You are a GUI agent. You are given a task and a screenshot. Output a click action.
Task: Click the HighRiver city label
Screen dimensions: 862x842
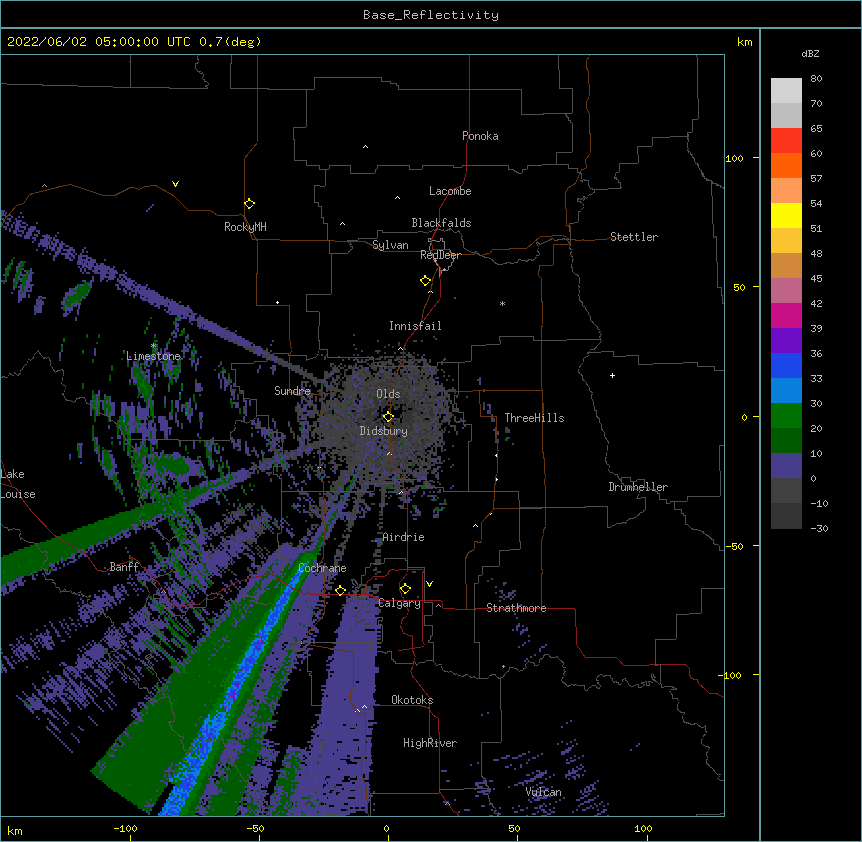click(430, 743)
